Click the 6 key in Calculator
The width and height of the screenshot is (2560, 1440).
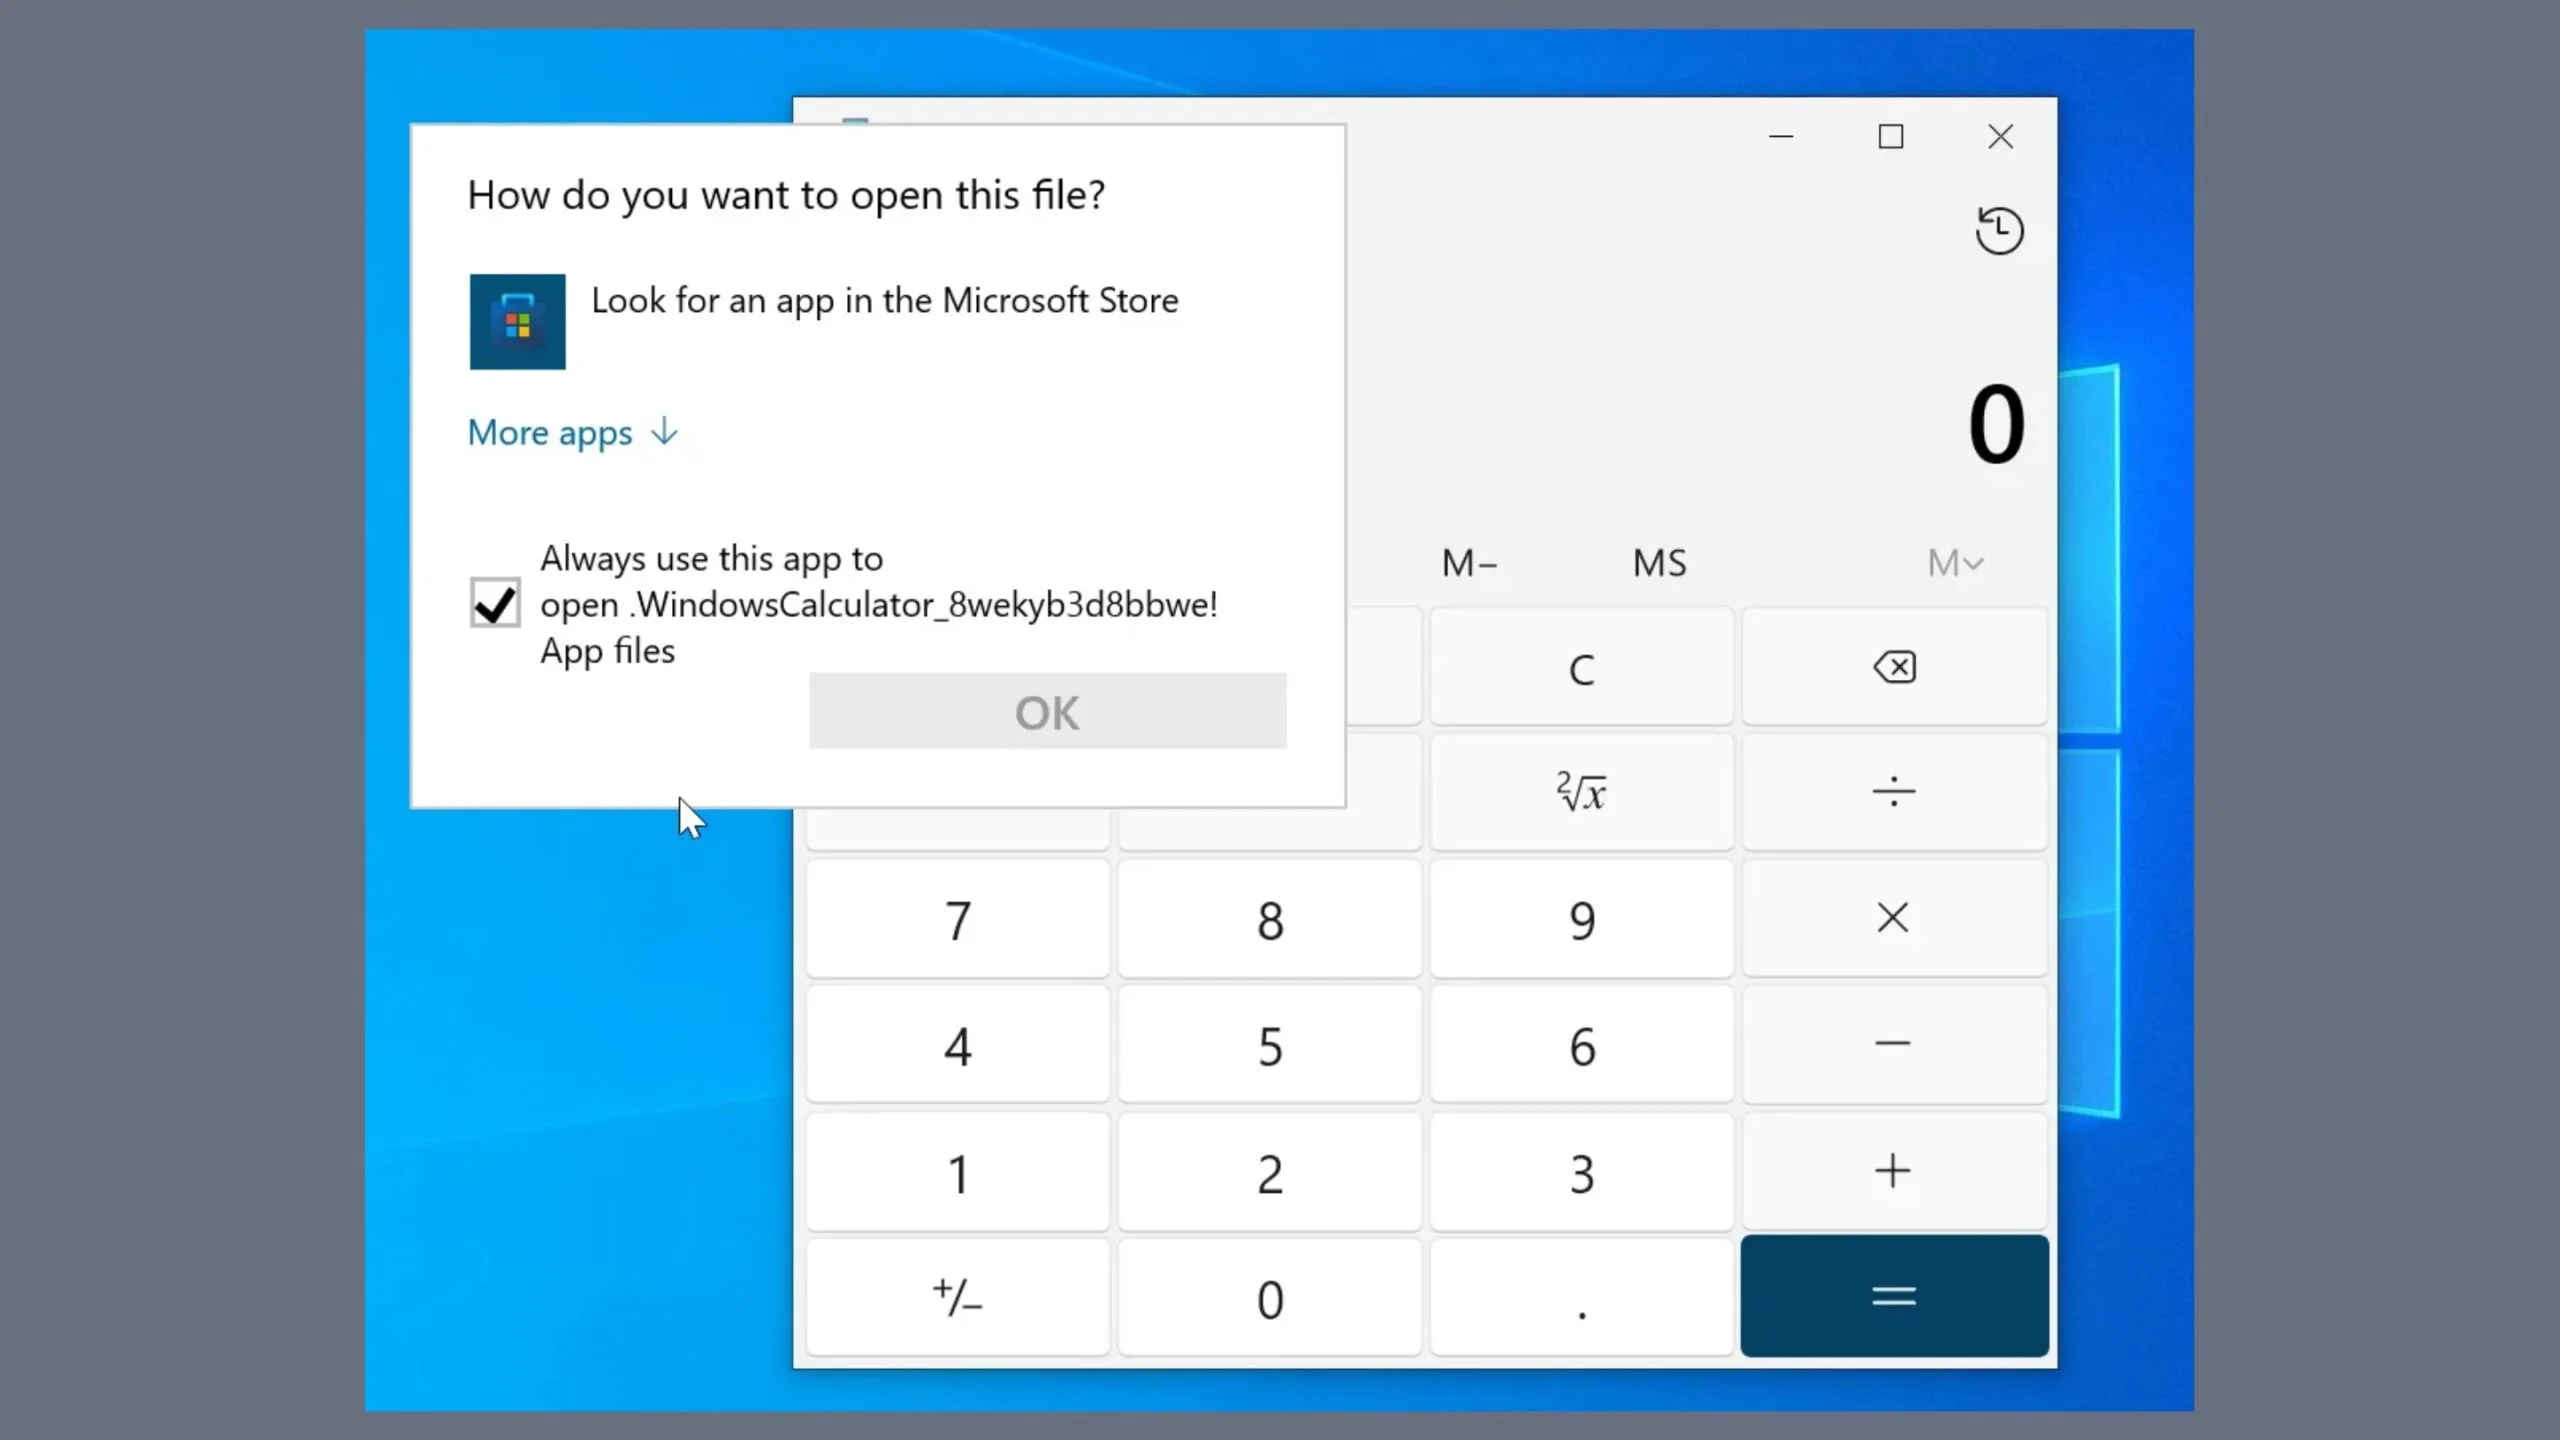(1581, 1044)
